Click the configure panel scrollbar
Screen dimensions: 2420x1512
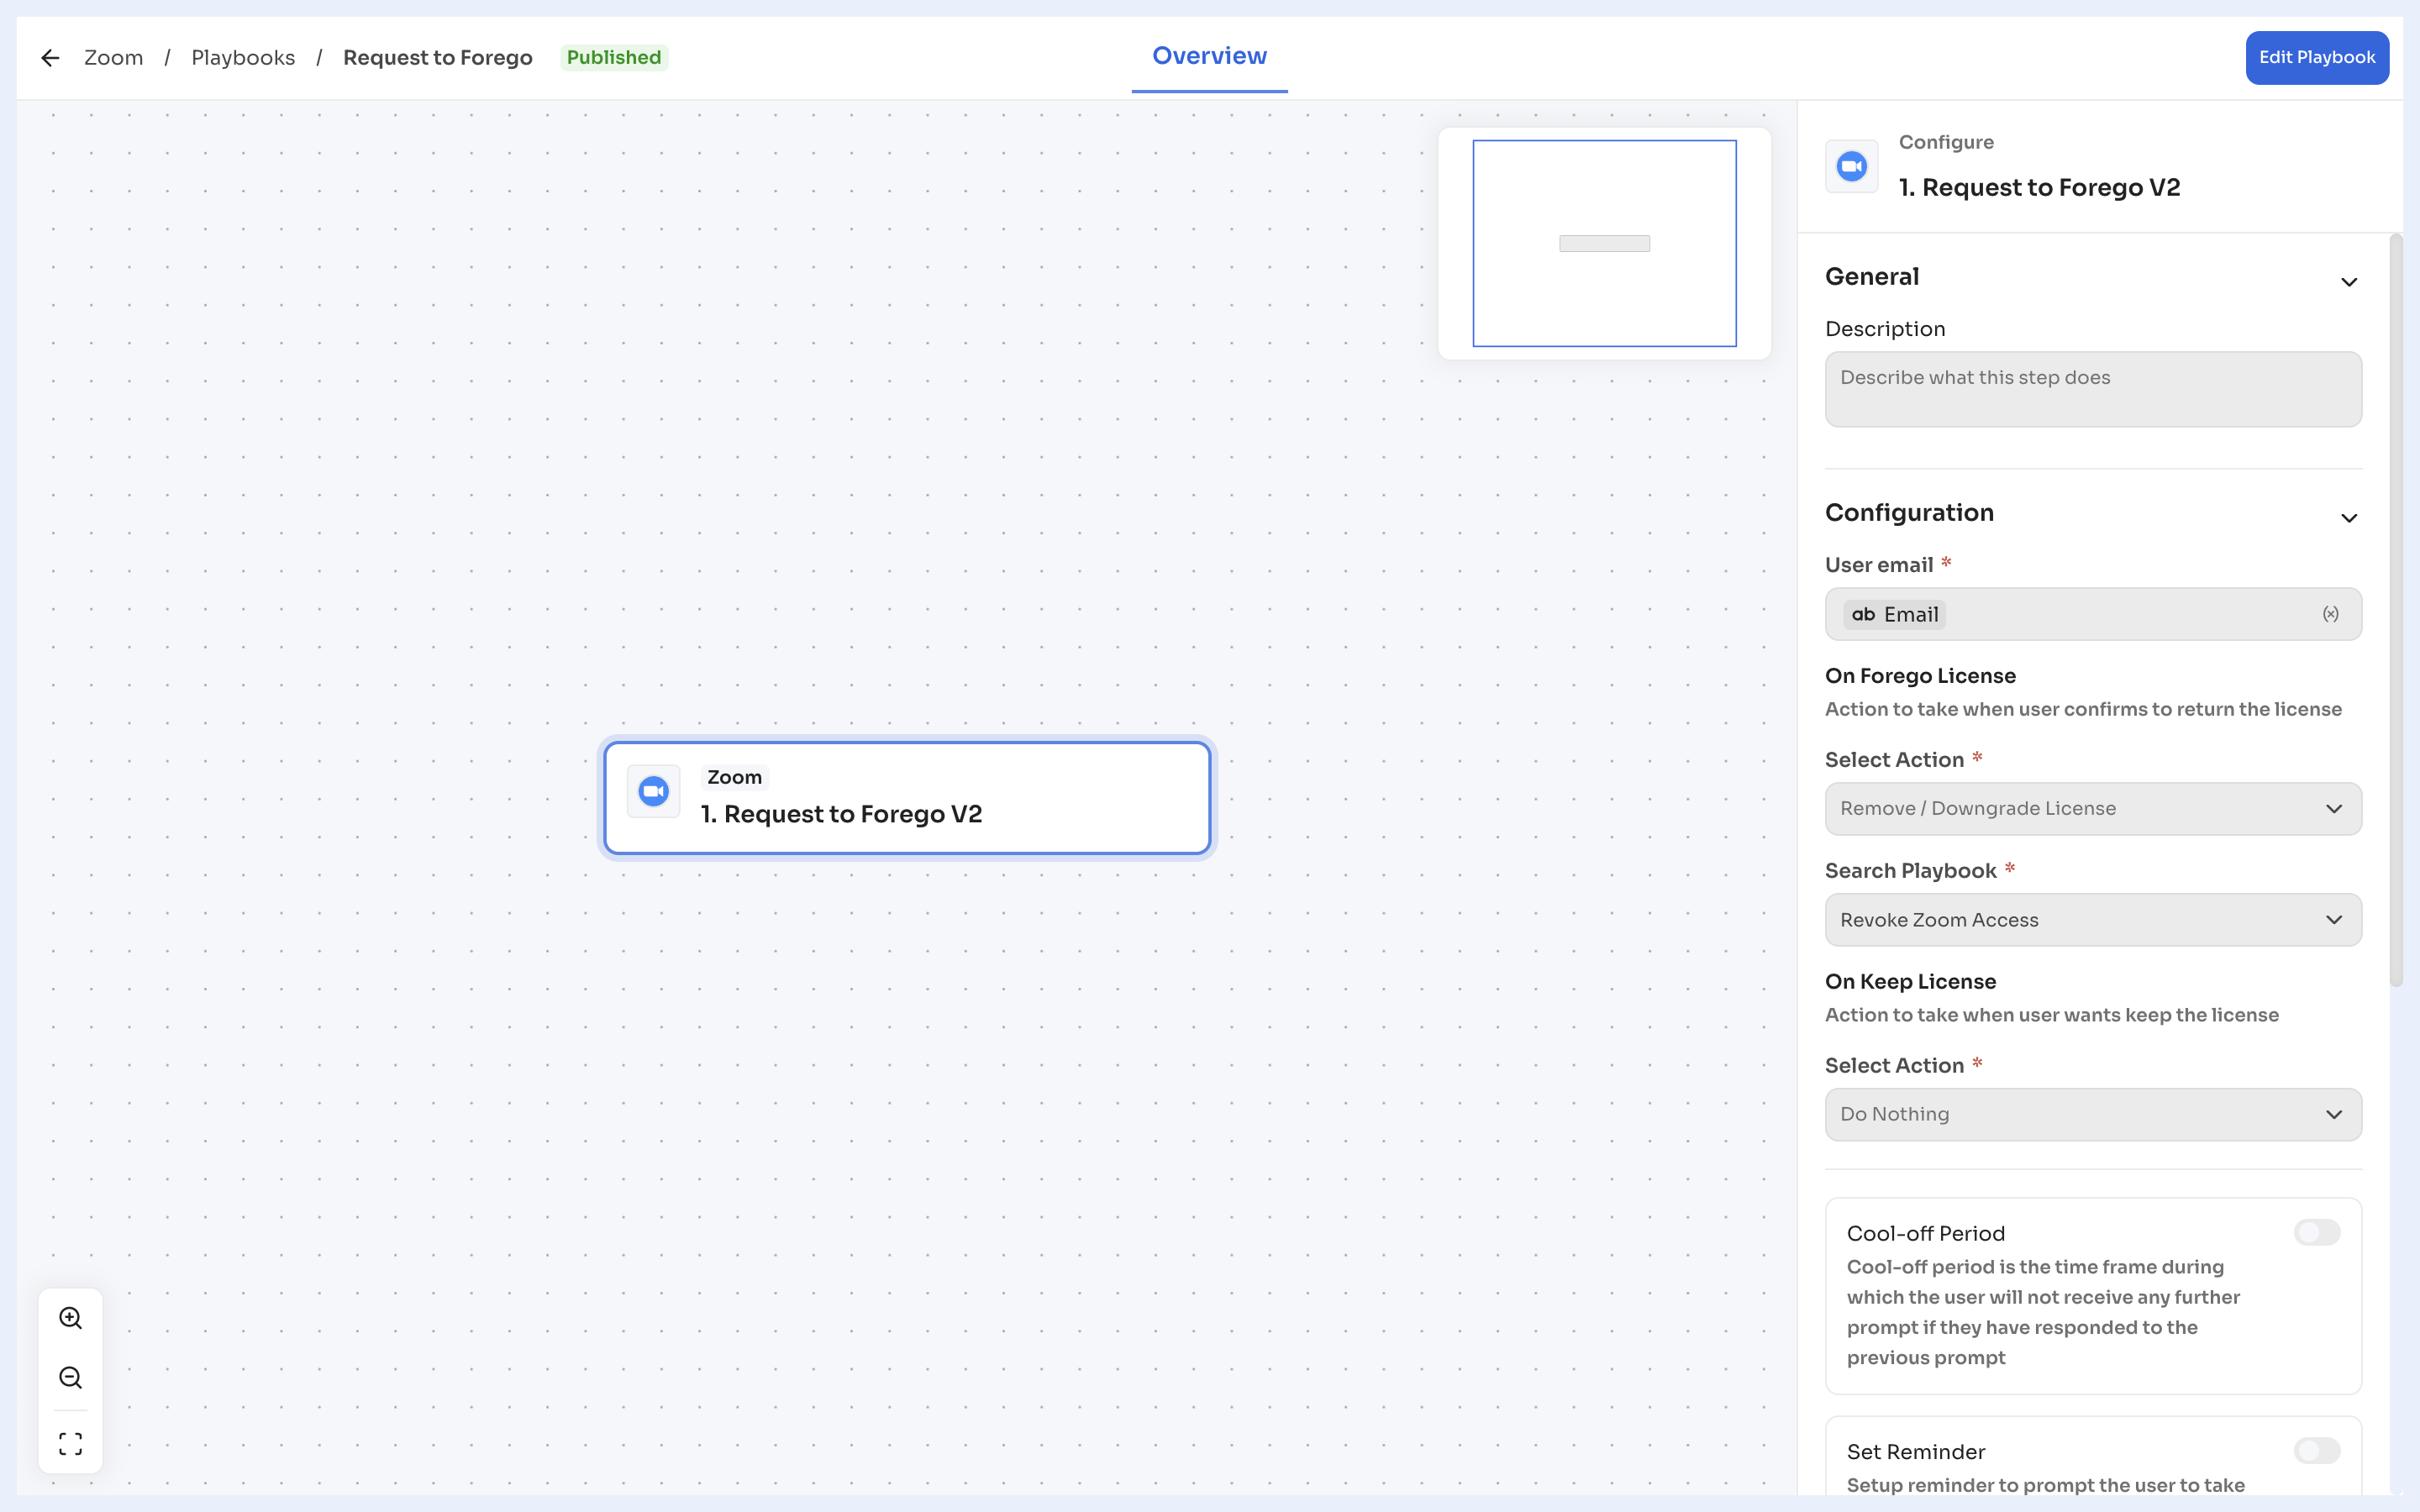(2395, 610)
